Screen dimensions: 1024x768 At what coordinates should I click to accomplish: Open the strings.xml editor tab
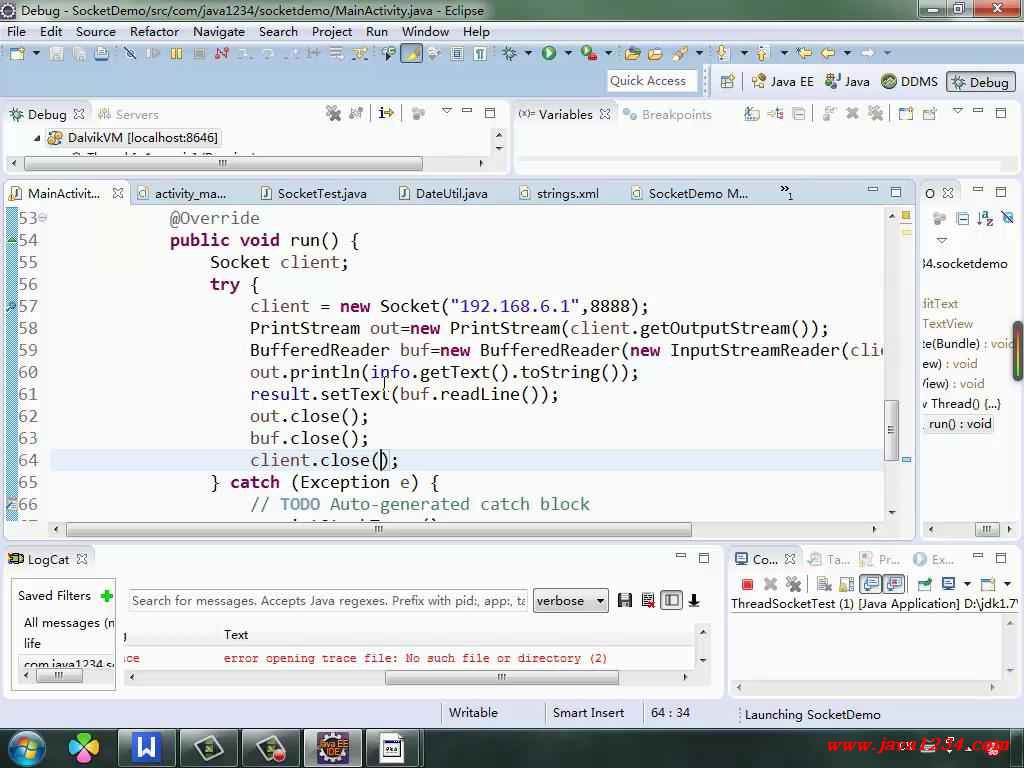pyautogui.click(x=559, y=193)
